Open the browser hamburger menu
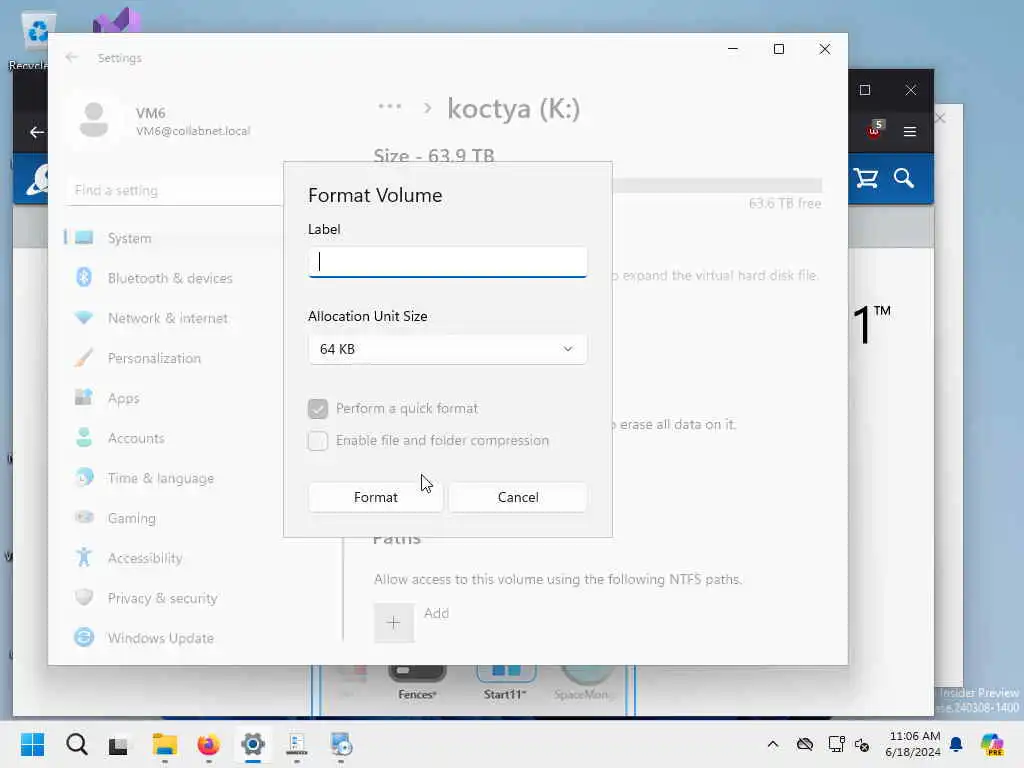Image resolution: width=1024 pixels, height=768 pixels. (910, 132)
